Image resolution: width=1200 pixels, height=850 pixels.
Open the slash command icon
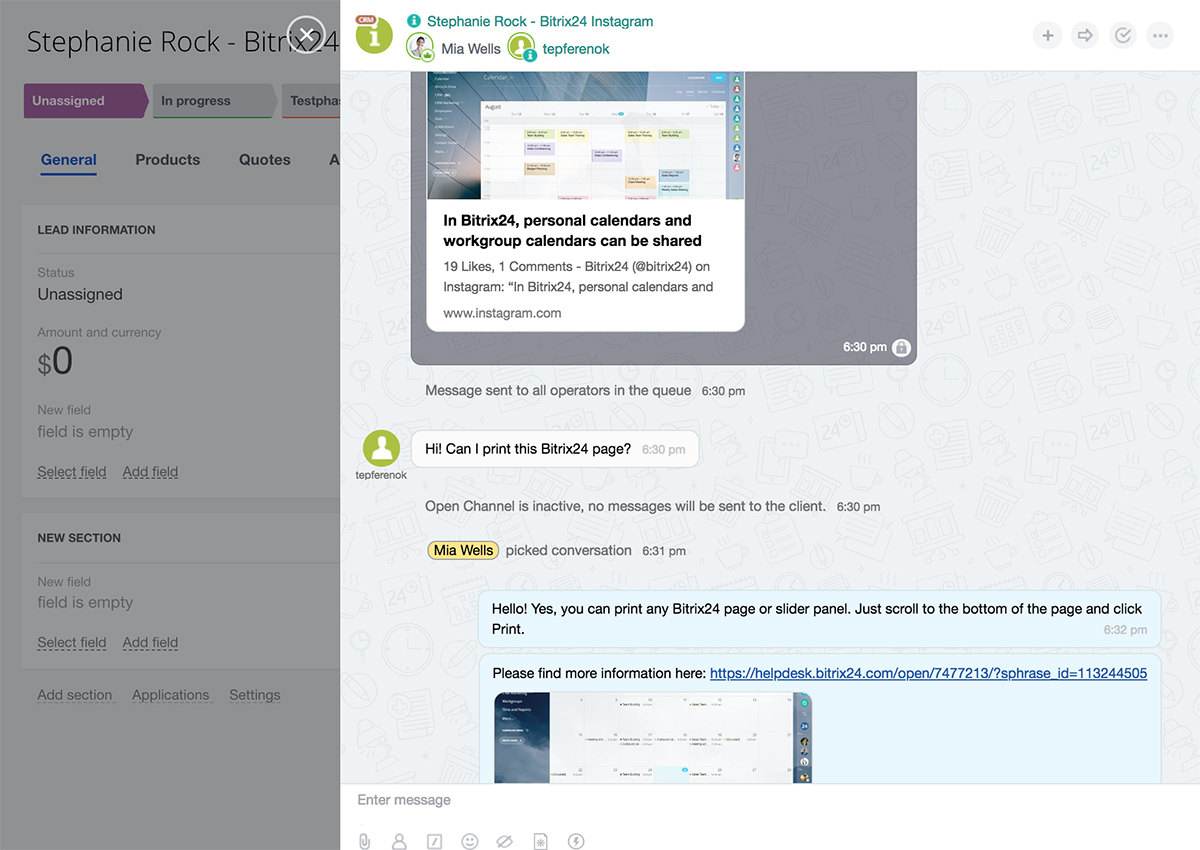[434, 841]
